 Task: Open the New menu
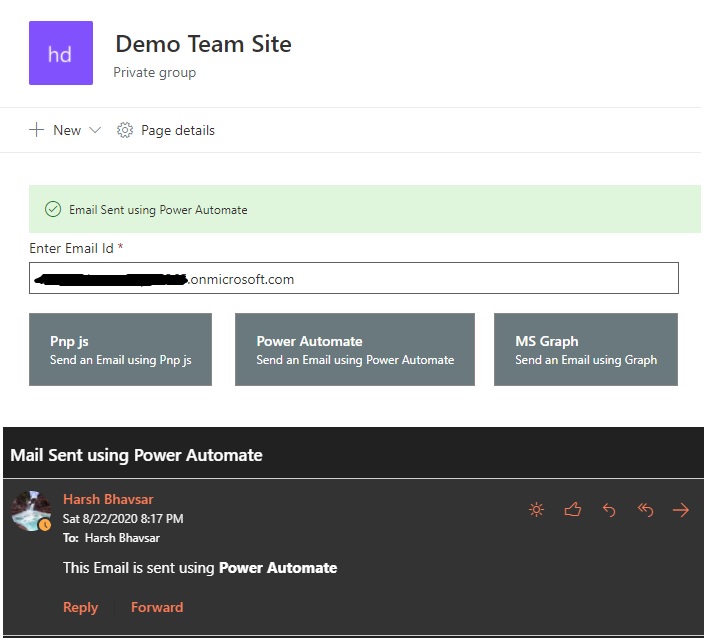[x=65, y=130]
